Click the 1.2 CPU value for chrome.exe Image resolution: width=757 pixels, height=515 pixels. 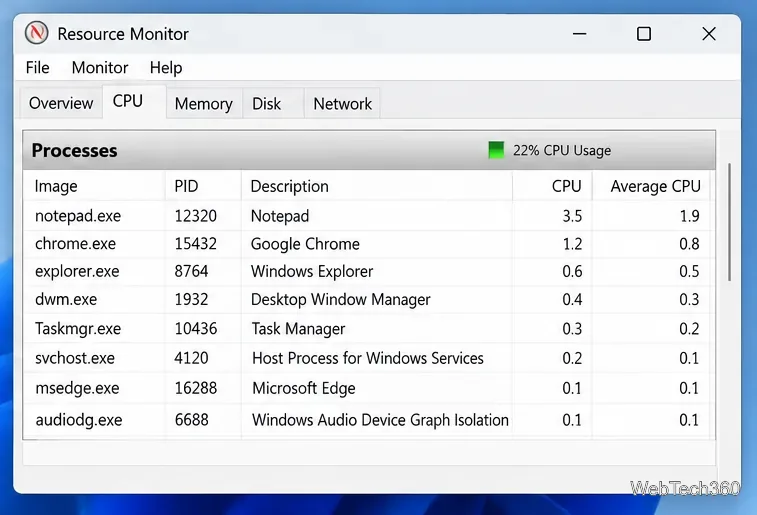click(x=572, y=244)
